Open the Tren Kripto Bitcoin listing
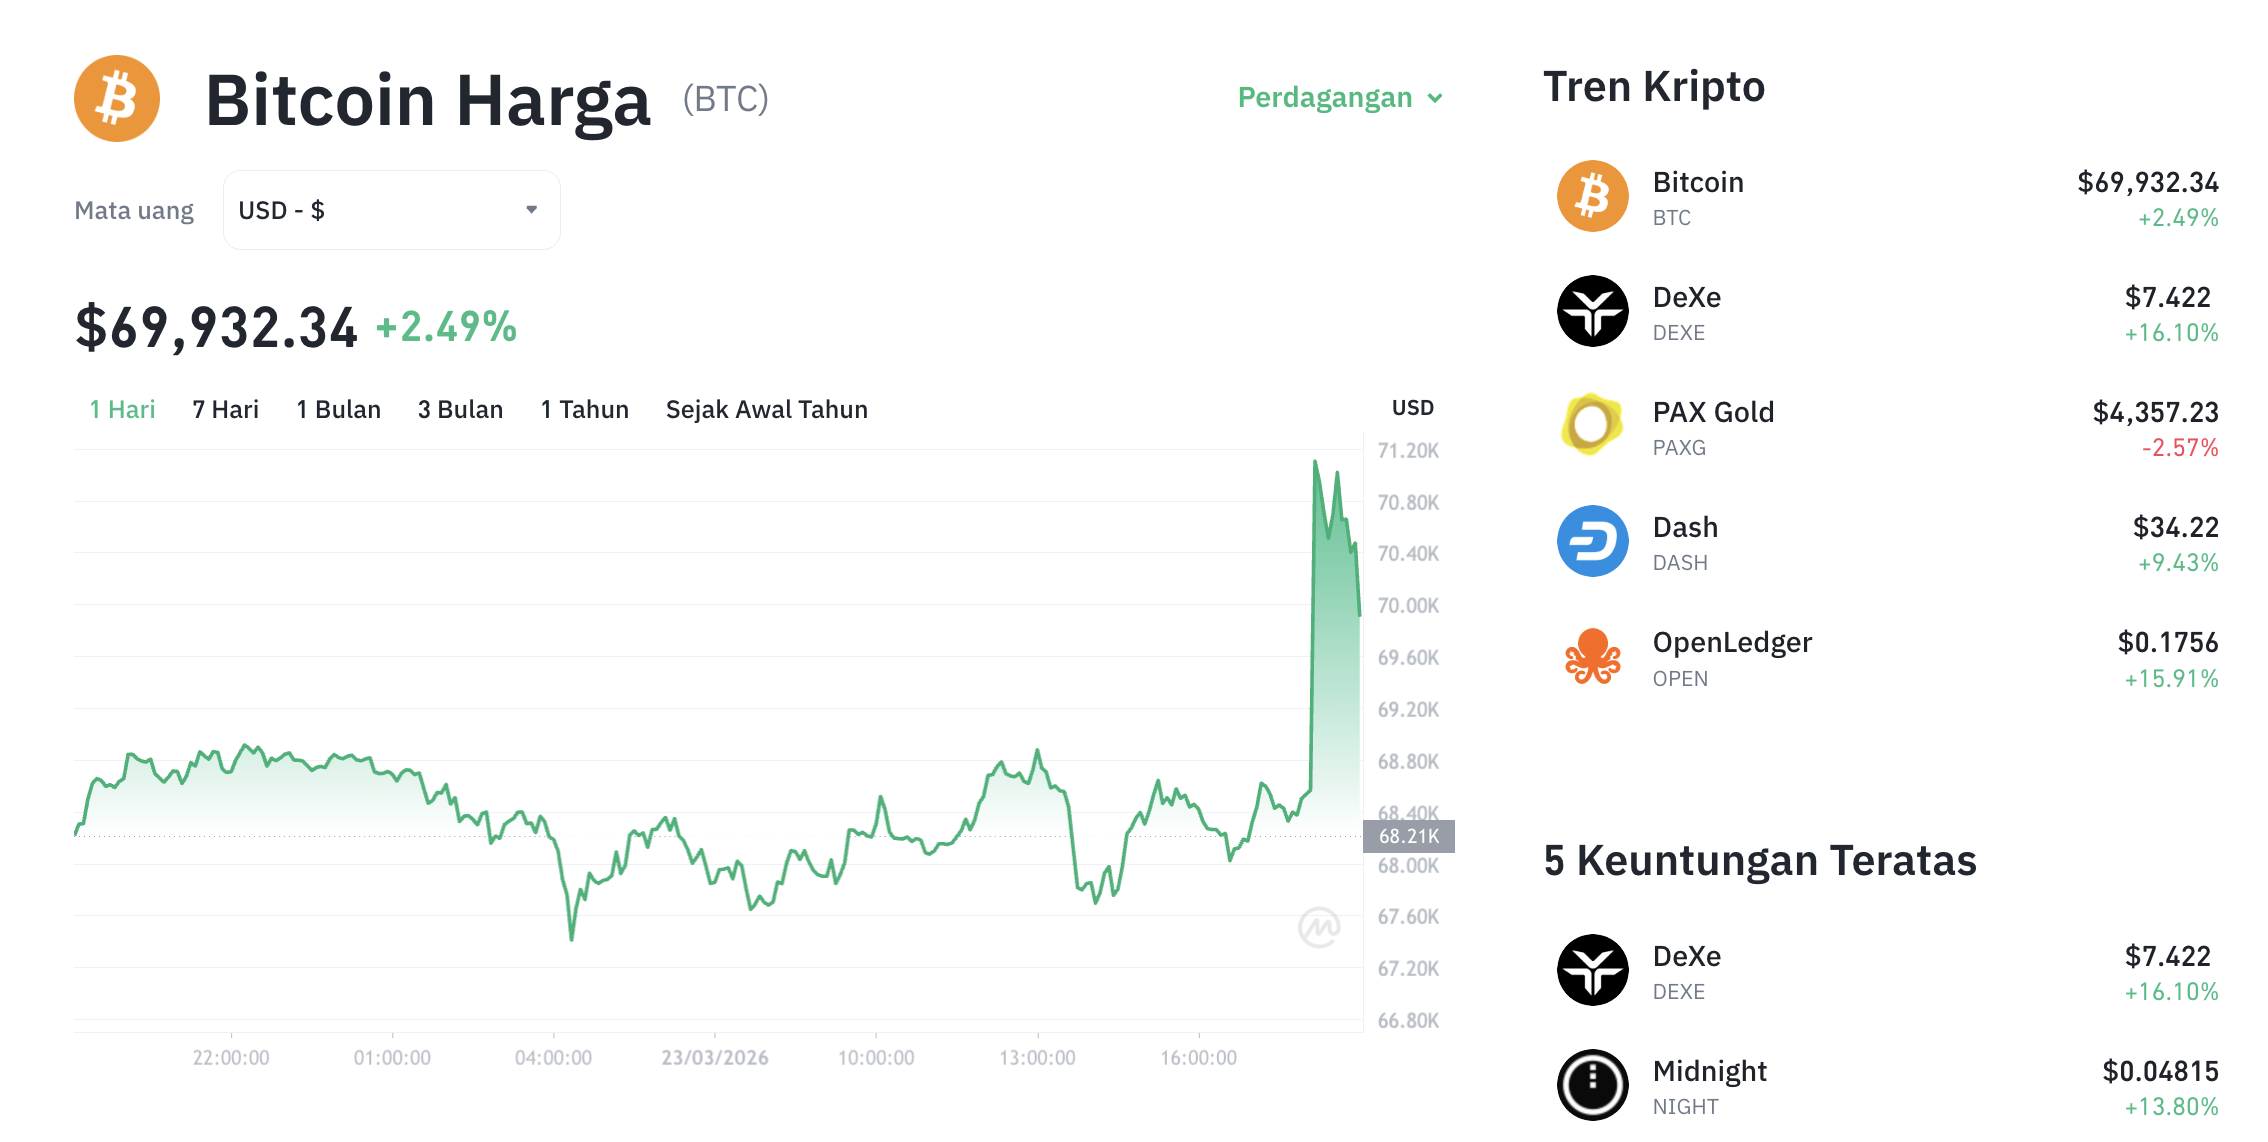Screen dimensions: 2268x1142 tap(1698, 195)
